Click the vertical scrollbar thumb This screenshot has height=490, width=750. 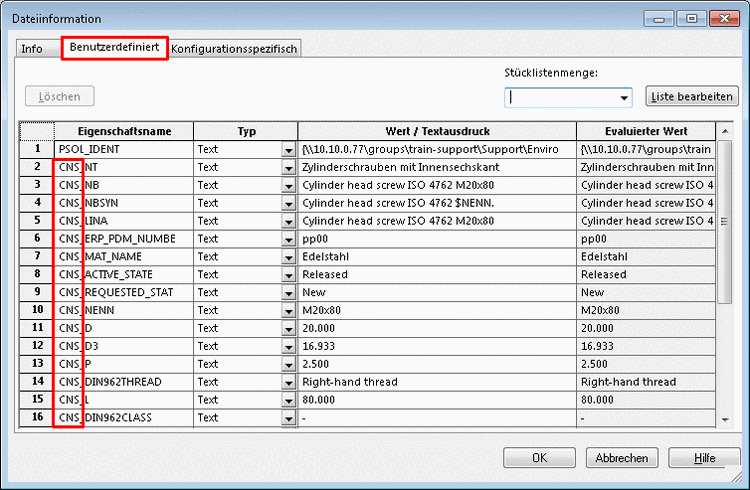[x=725, y=222]
